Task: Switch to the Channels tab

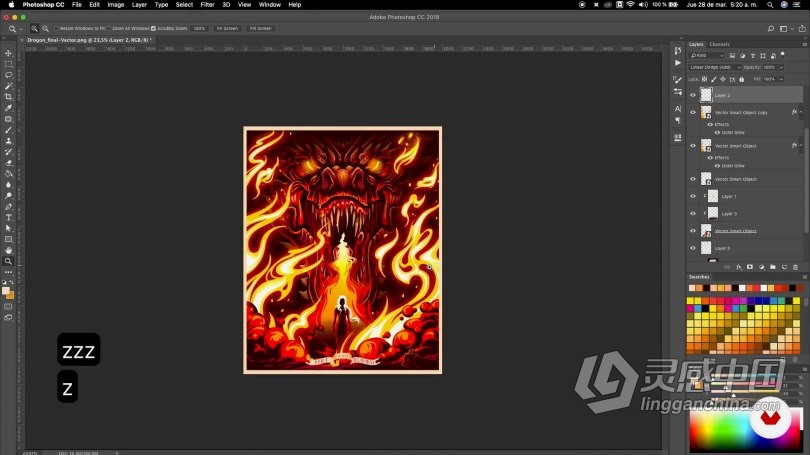Action: click(x=719, y=44)
